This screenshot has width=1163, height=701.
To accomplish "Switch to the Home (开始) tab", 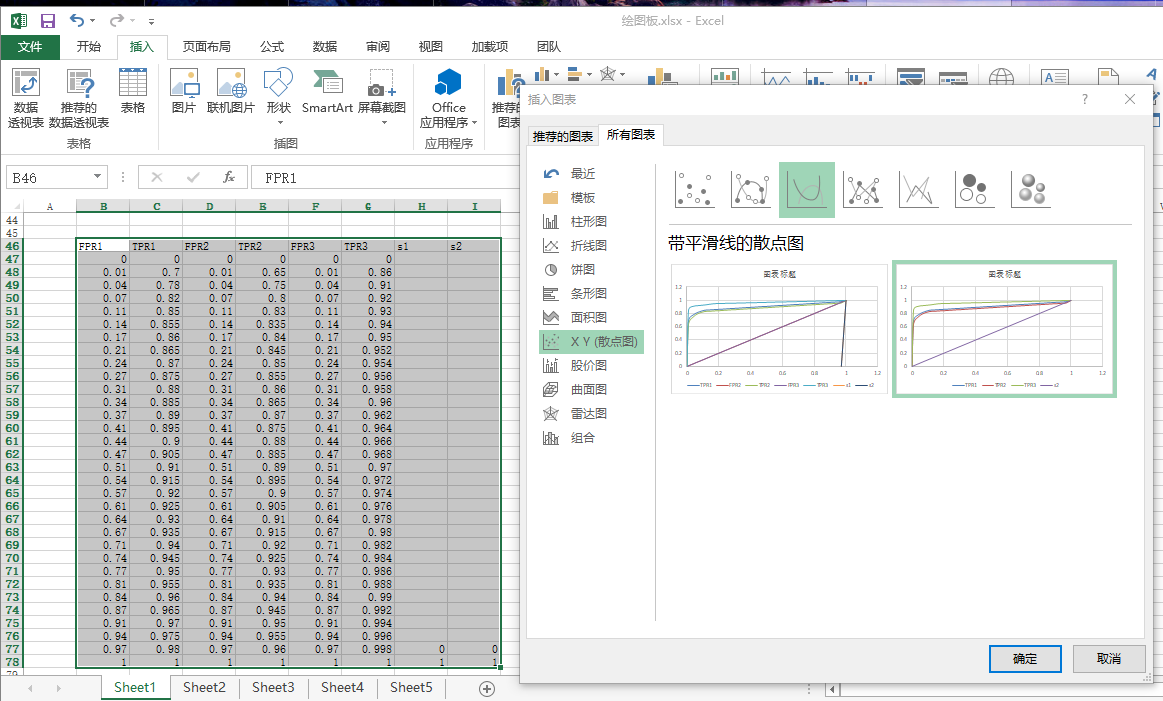I will coord(89,47).
